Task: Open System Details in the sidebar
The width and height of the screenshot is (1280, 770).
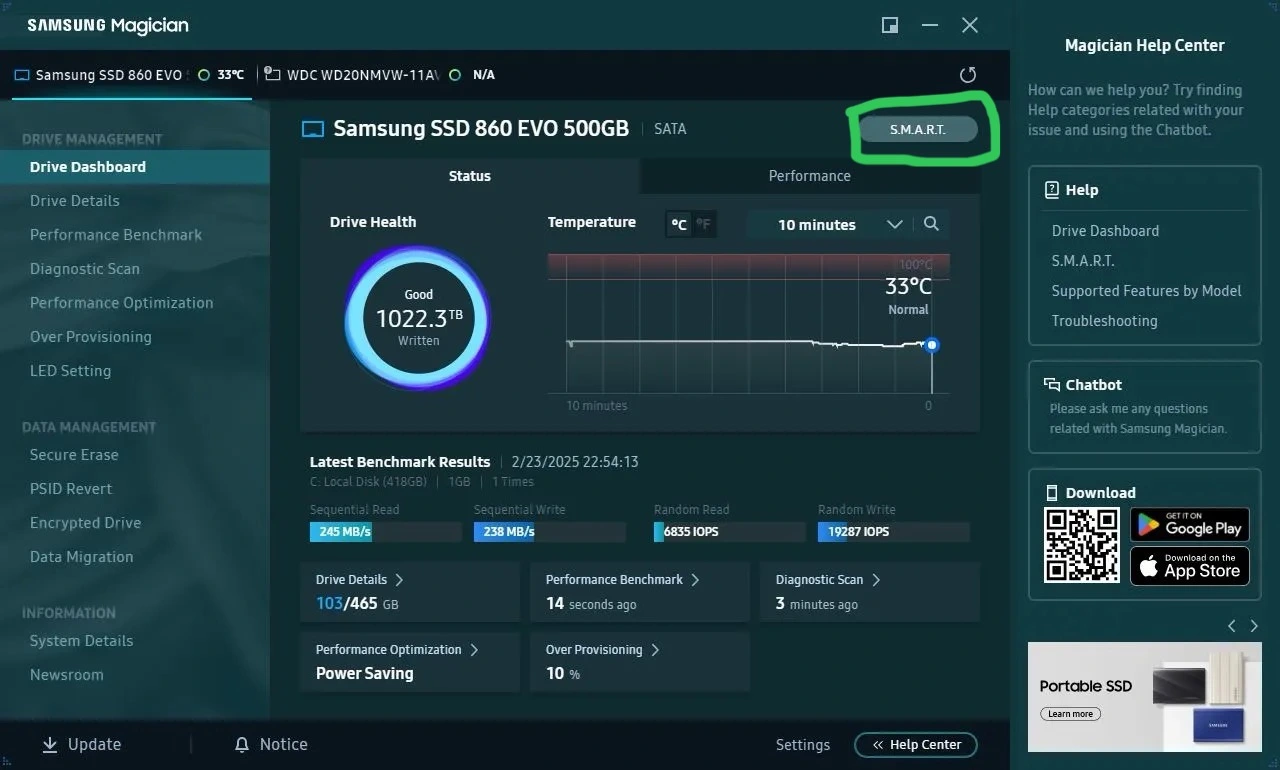Action: (135, 641)
